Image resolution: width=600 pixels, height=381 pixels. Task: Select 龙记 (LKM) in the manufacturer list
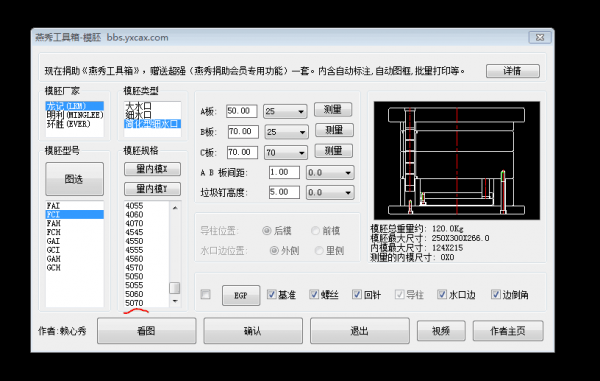coord(74,106)
